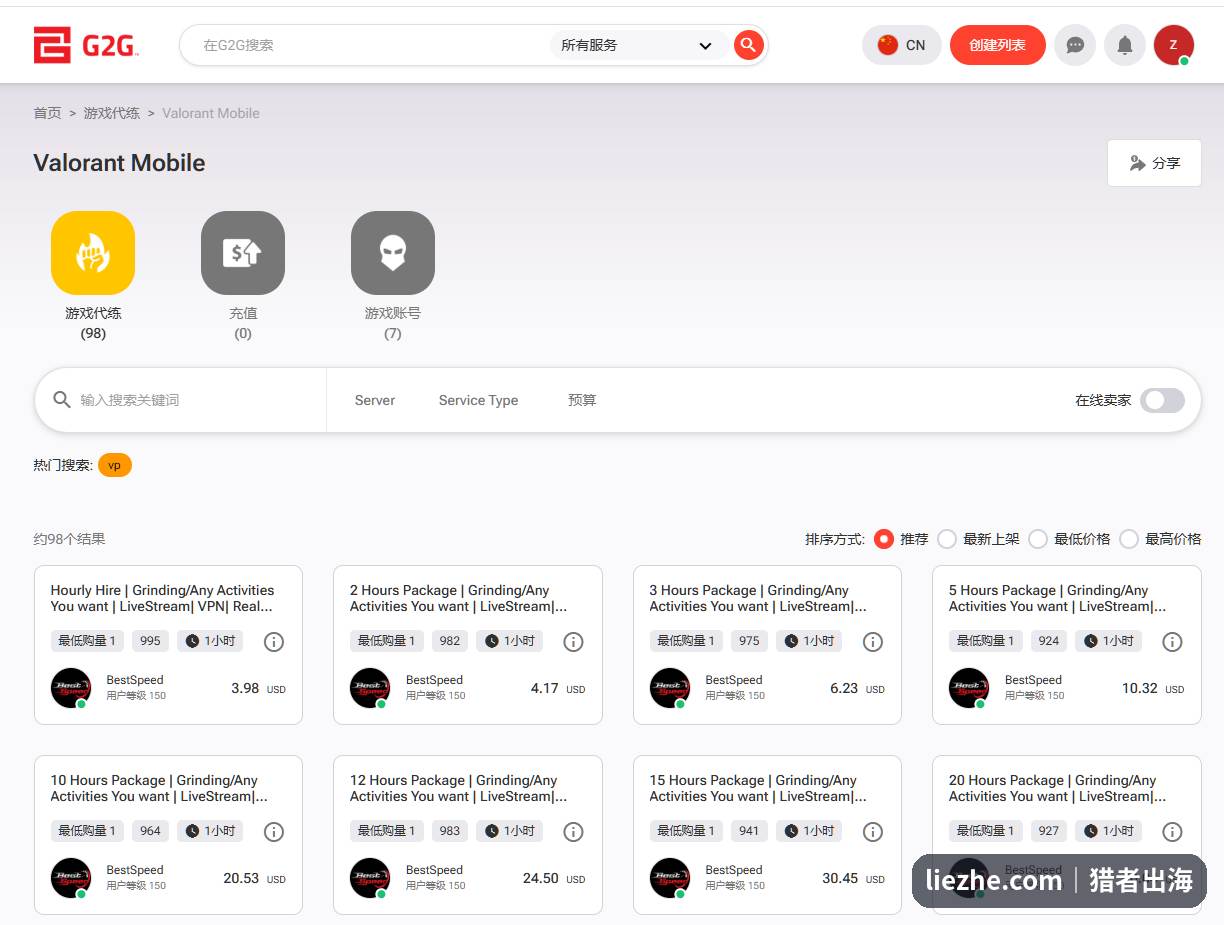The image size is (1224, 925).
Task: Go to 游戏代练 breadcrumb link
Action: [x=112, y=113]
